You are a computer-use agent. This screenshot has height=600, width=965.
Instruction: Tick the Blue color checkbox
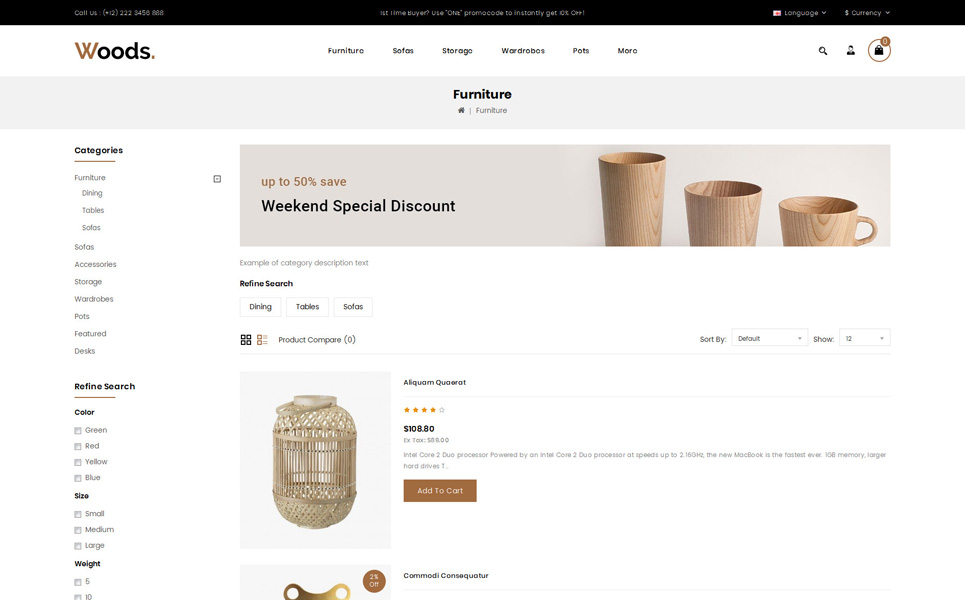tap(78, 478)
